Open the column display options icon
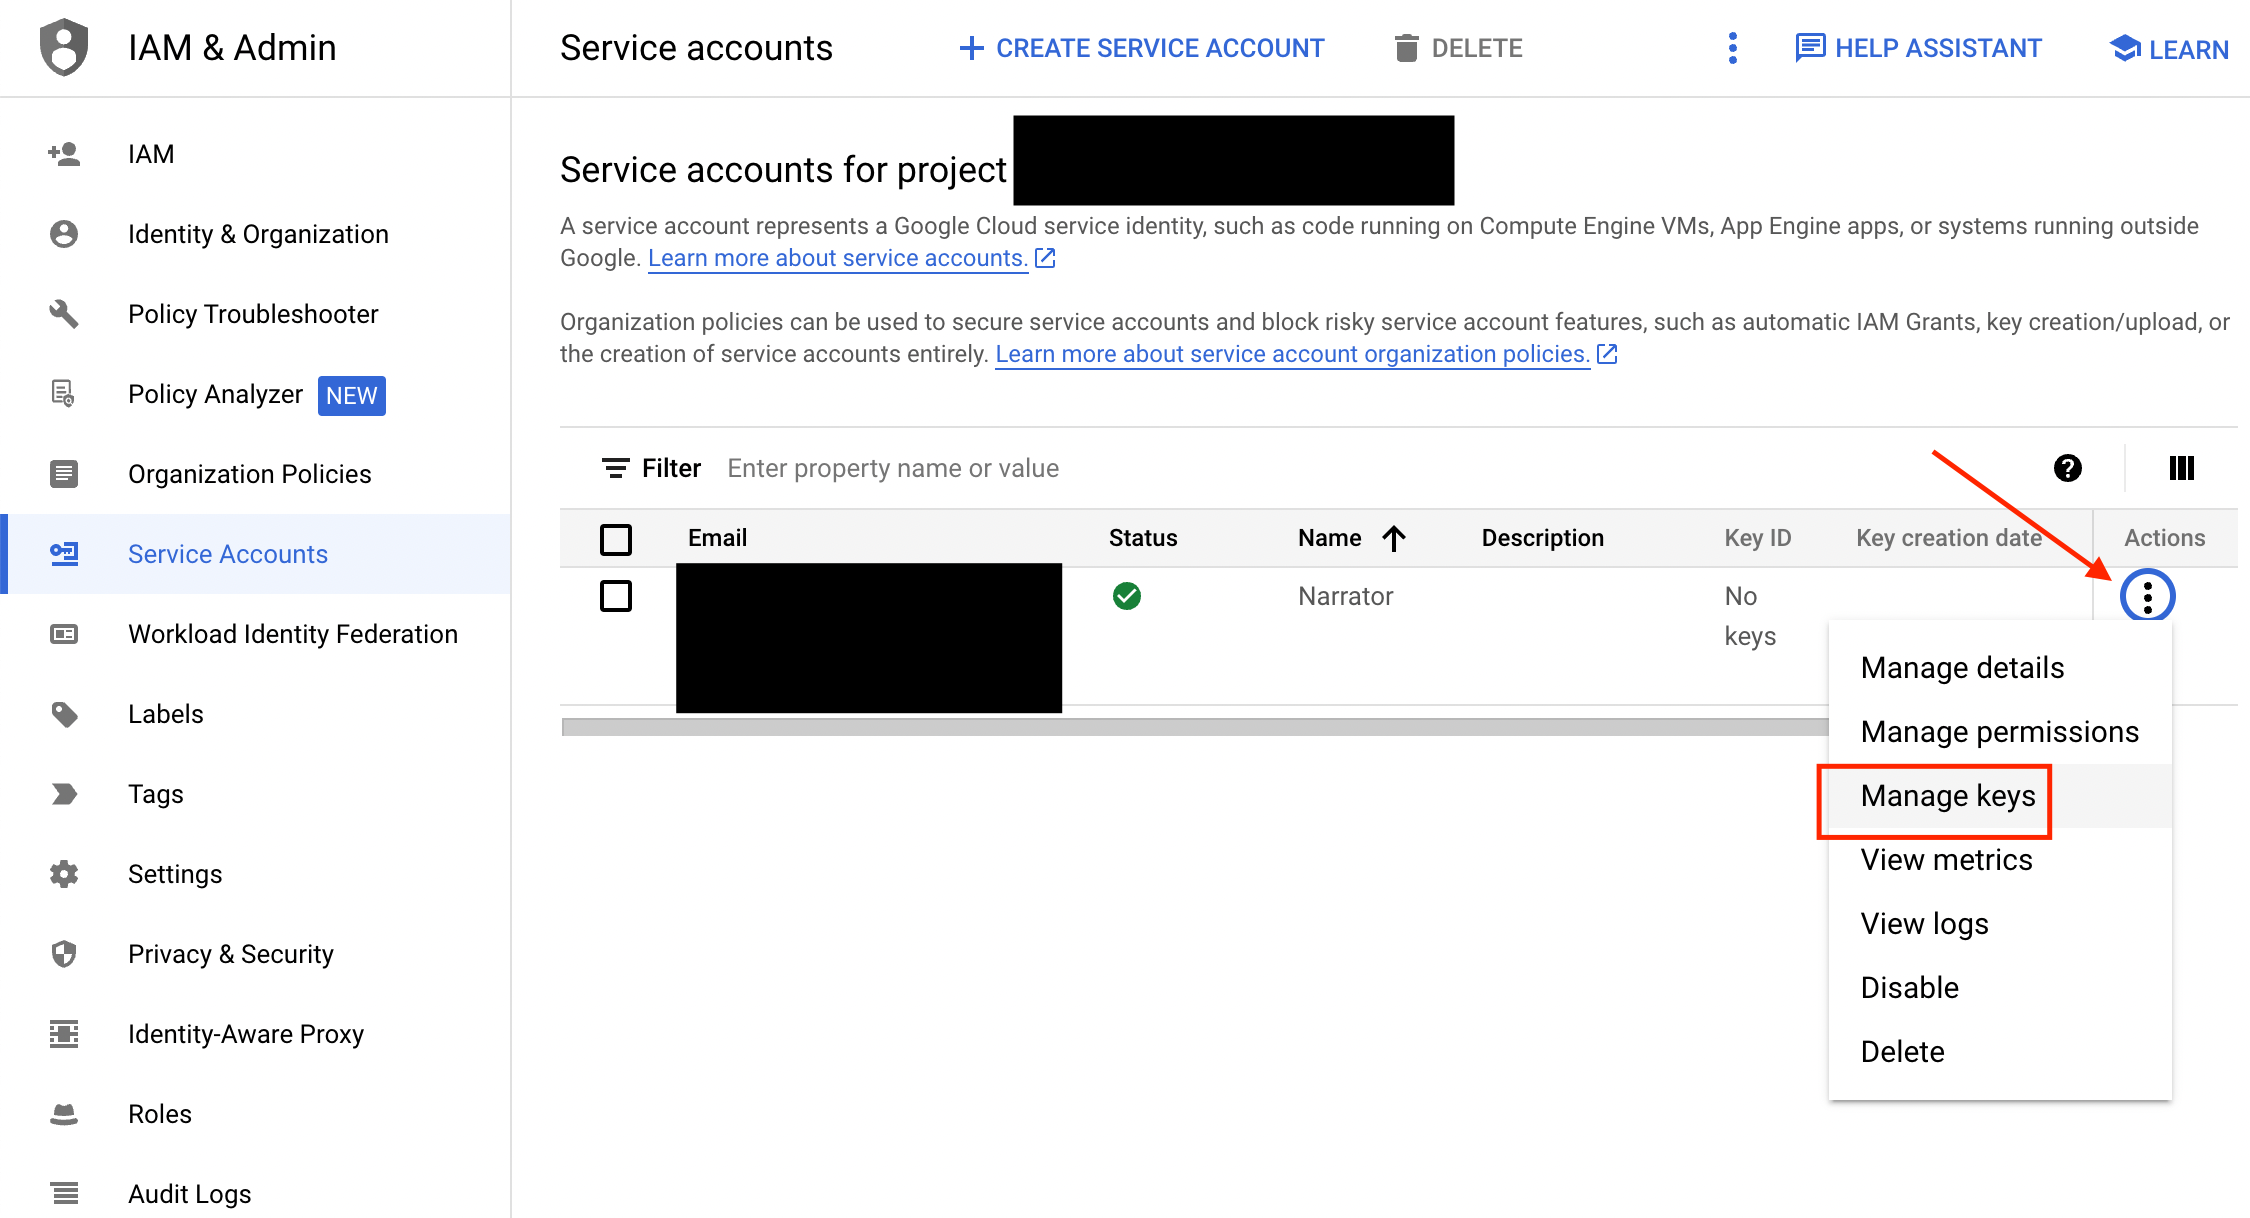Viewport: 2250px width, 1218px height. (2181, 468)
